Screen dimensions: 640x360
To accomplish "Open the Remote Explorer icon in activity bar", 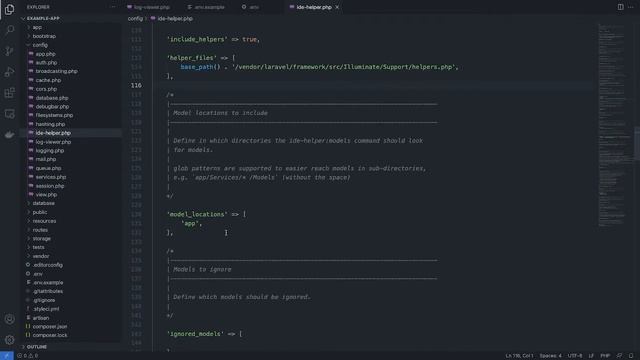I will [x=9, y=114].
